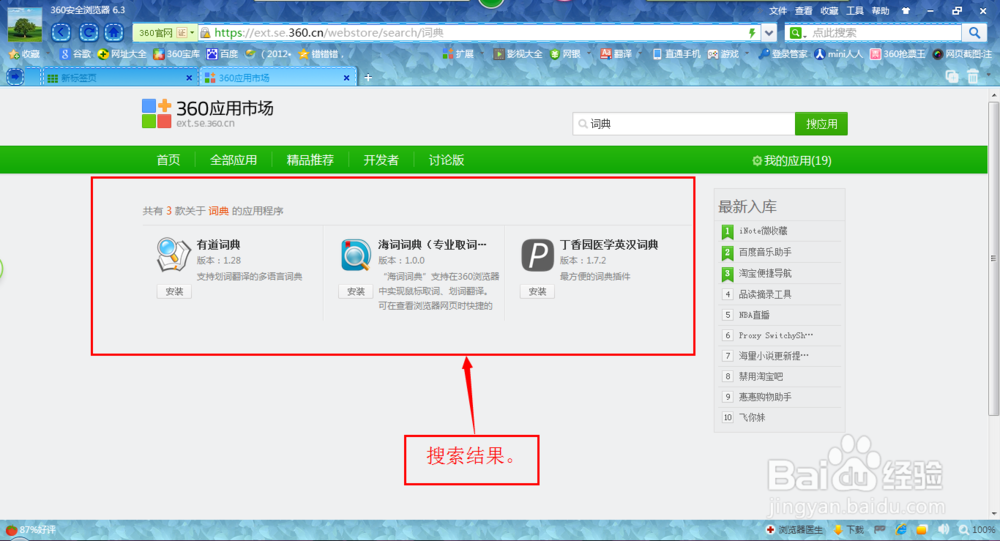Open the browser home page icon
Image resolution: width=1000 pixels, height=541 pixels.
(114, 32)
